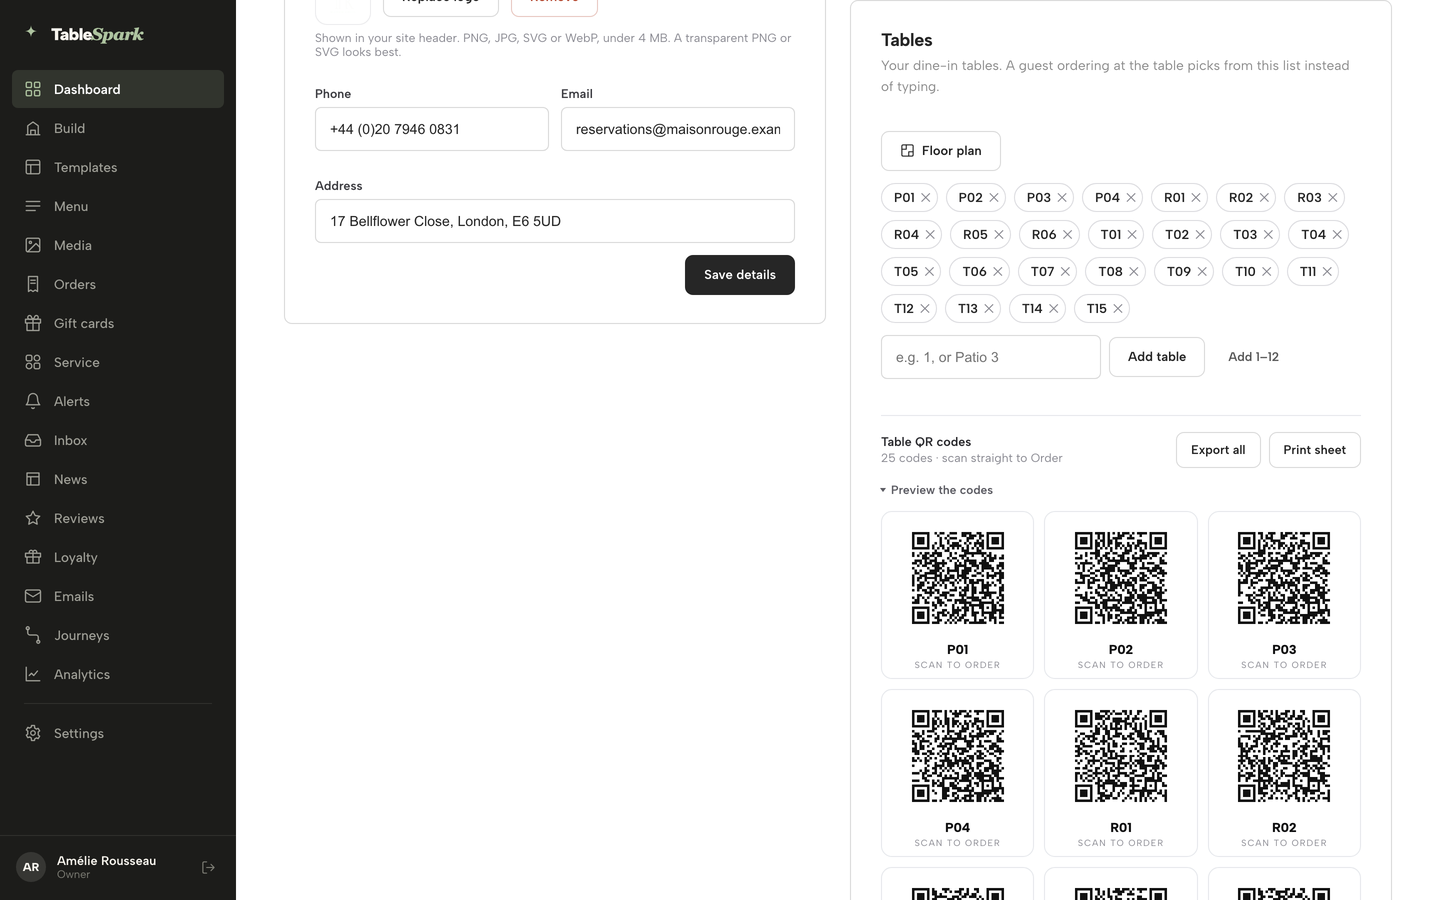Delete table R06 via its x

(x=1068, y=234)
